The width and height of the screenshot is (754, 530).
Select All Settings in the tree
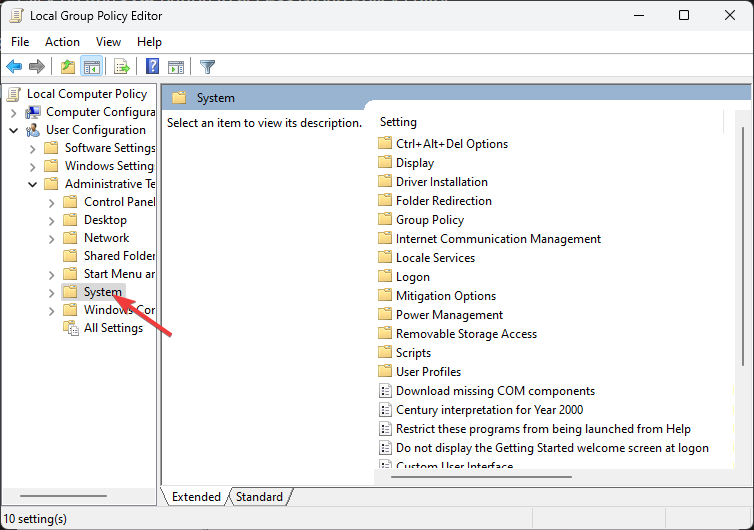pos(113,328)
